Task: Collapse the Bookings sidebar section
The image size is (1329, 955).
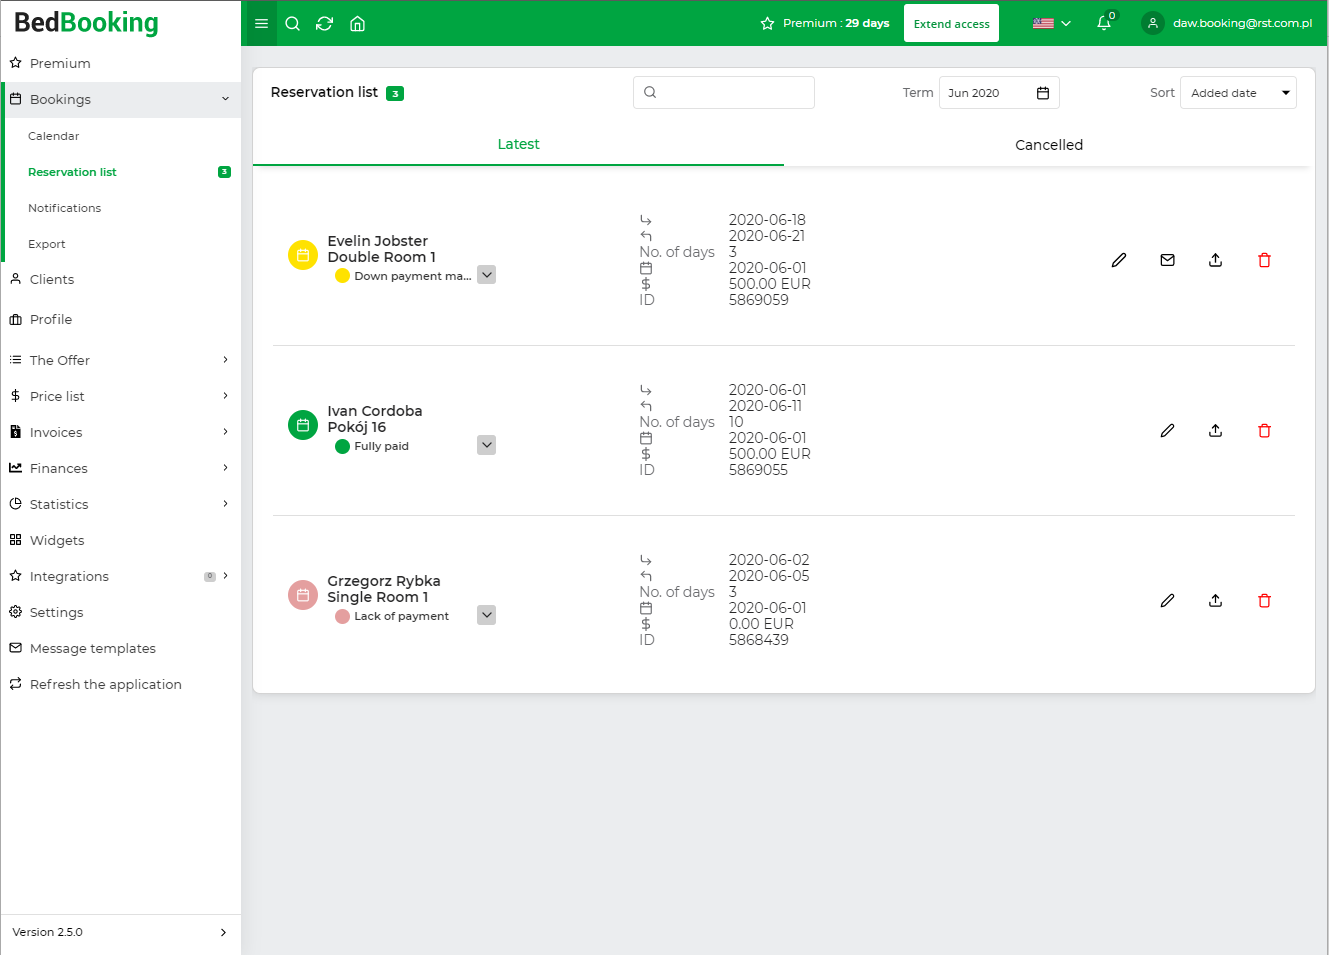Action: pyautogui.click(x=120, y=99)
